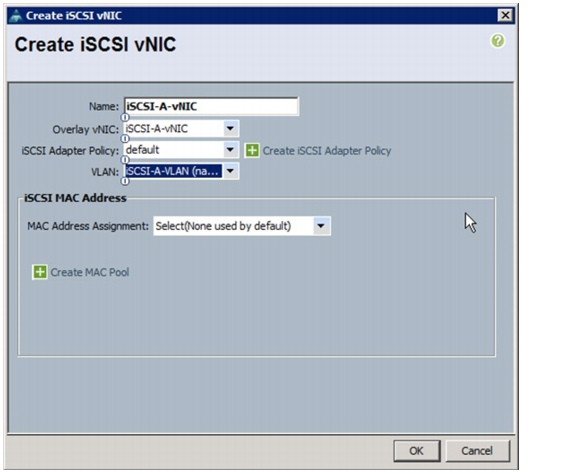This screenshot has height=472, width=570.
Task: Select the highlighted iSCSI-A-VLAN value box
Action: [173, 171]
